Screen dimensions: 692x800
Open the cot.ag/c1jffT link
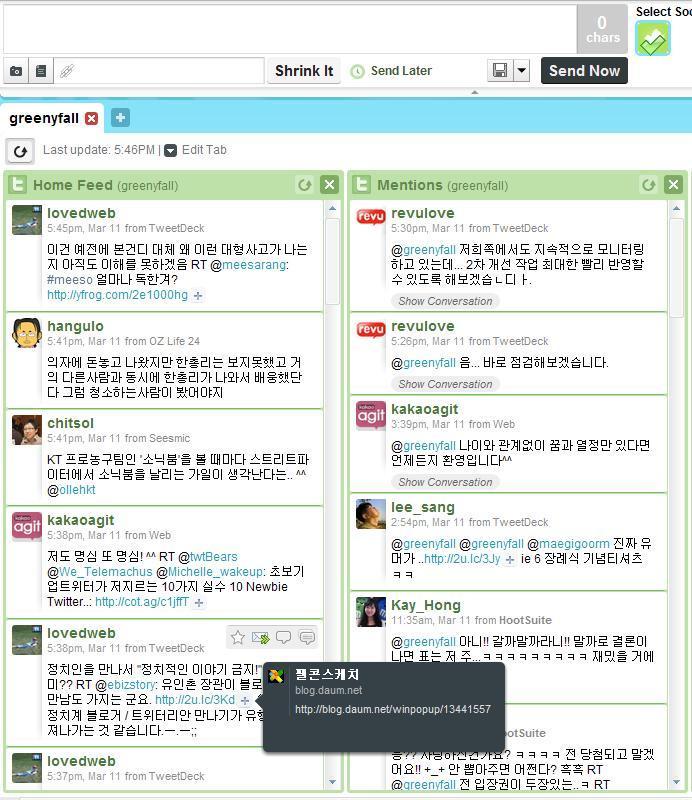(142, 602)
